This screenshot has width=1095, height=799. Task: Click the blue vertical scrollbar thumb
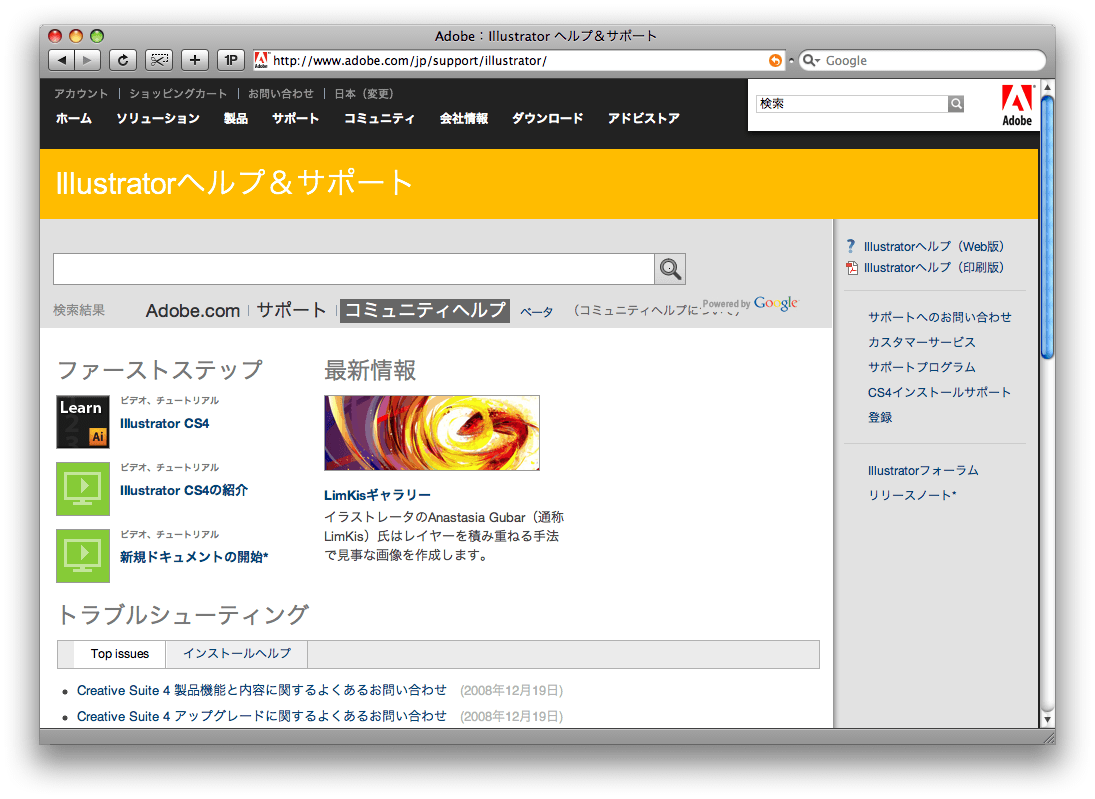tap(1047, 227)
